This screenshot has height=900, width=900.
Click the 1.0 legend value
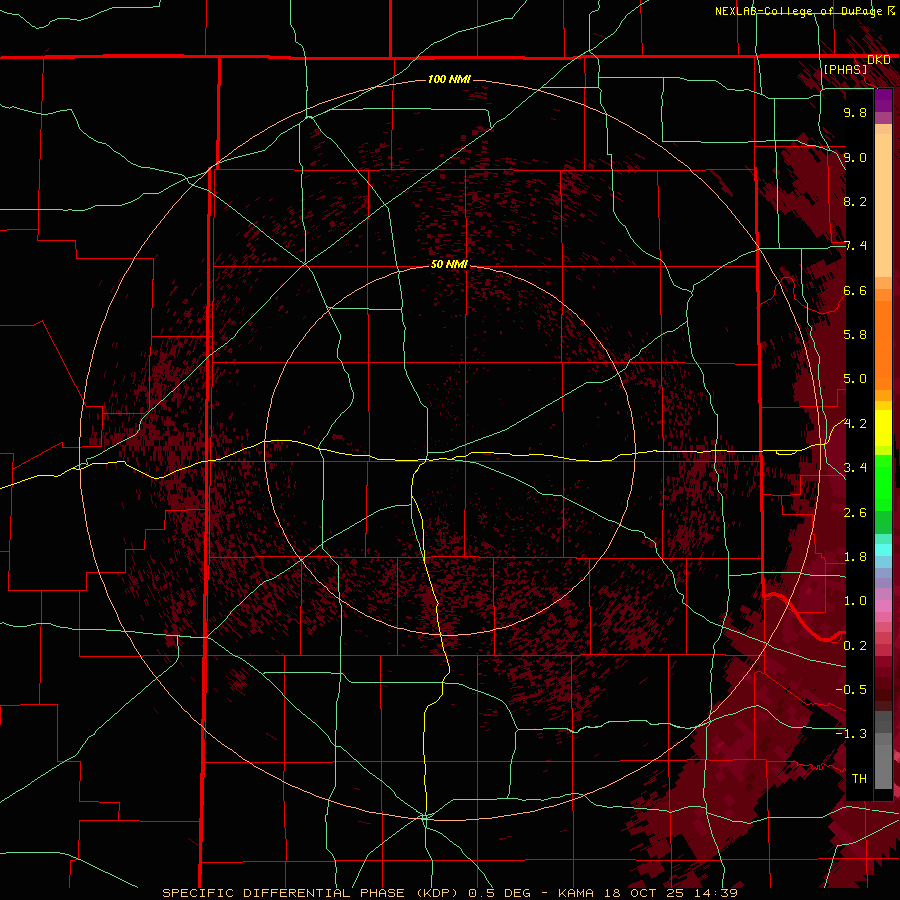(x=855, y=601)
